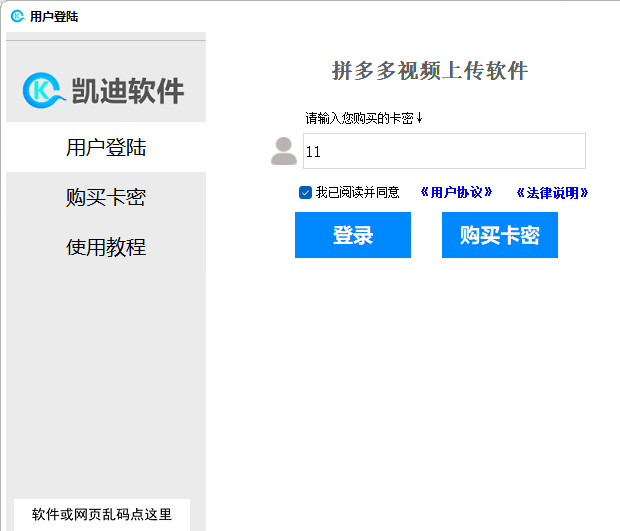Click the 凯迪软件 logo in sidebar
The width and height of the screenshot is (620, 531).
[104, 91]
